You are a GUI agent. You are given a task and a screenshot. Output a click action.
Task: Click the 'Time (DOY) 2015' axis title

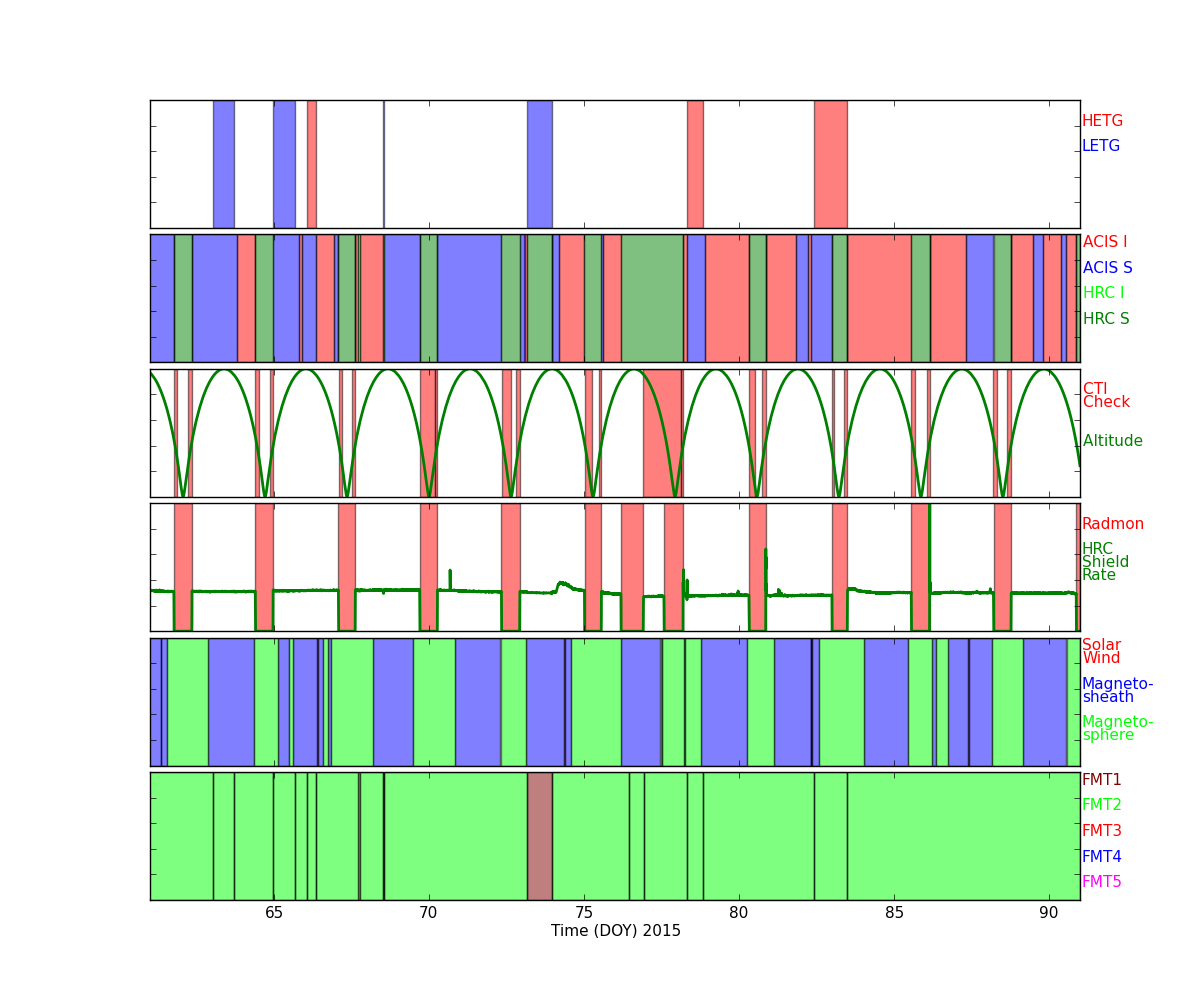pyautogui.click(x=615, y=931)
